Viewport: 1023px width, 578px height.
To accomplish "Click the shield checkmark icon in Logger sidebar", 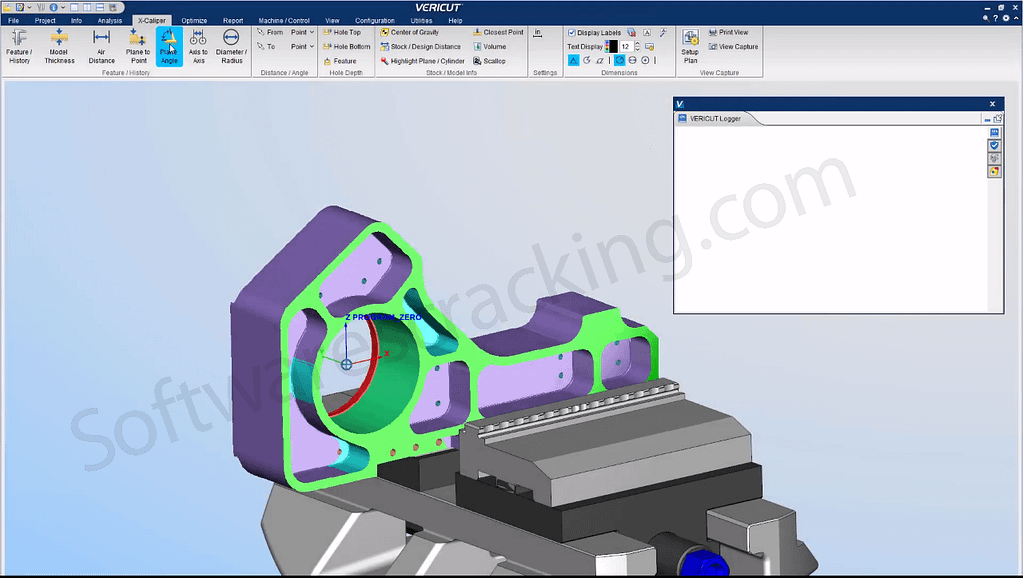I will [994, 145].
